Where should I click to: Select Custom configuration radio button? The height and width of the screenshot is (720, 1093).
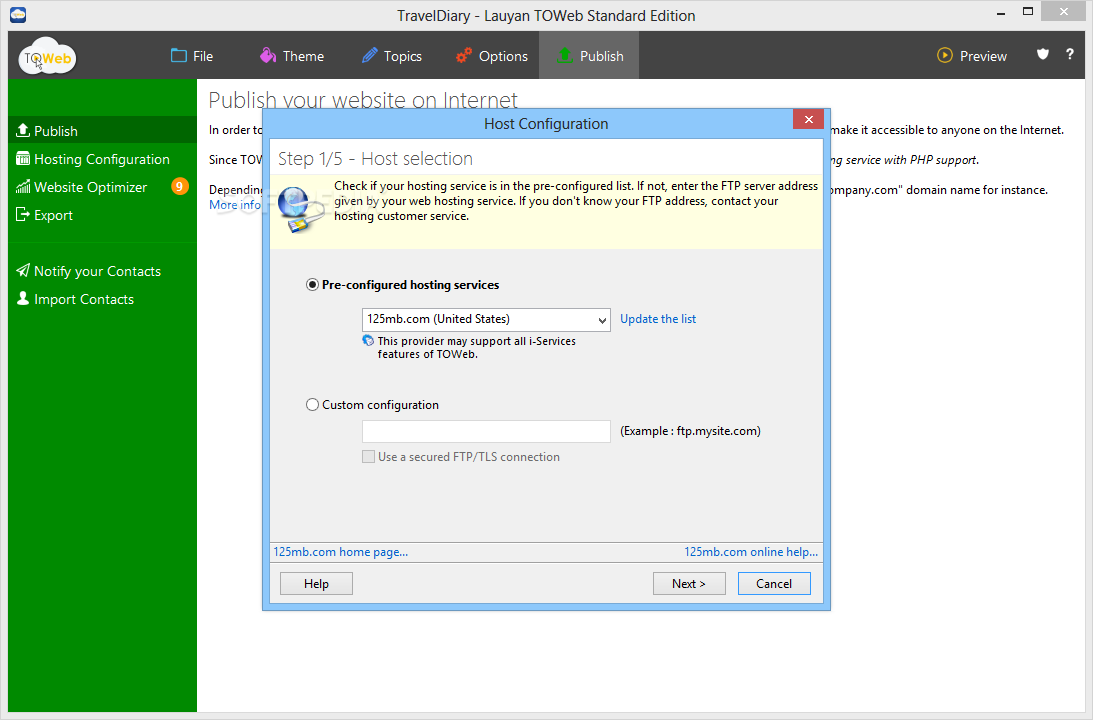pyautogui.click(x=312, y=404)
